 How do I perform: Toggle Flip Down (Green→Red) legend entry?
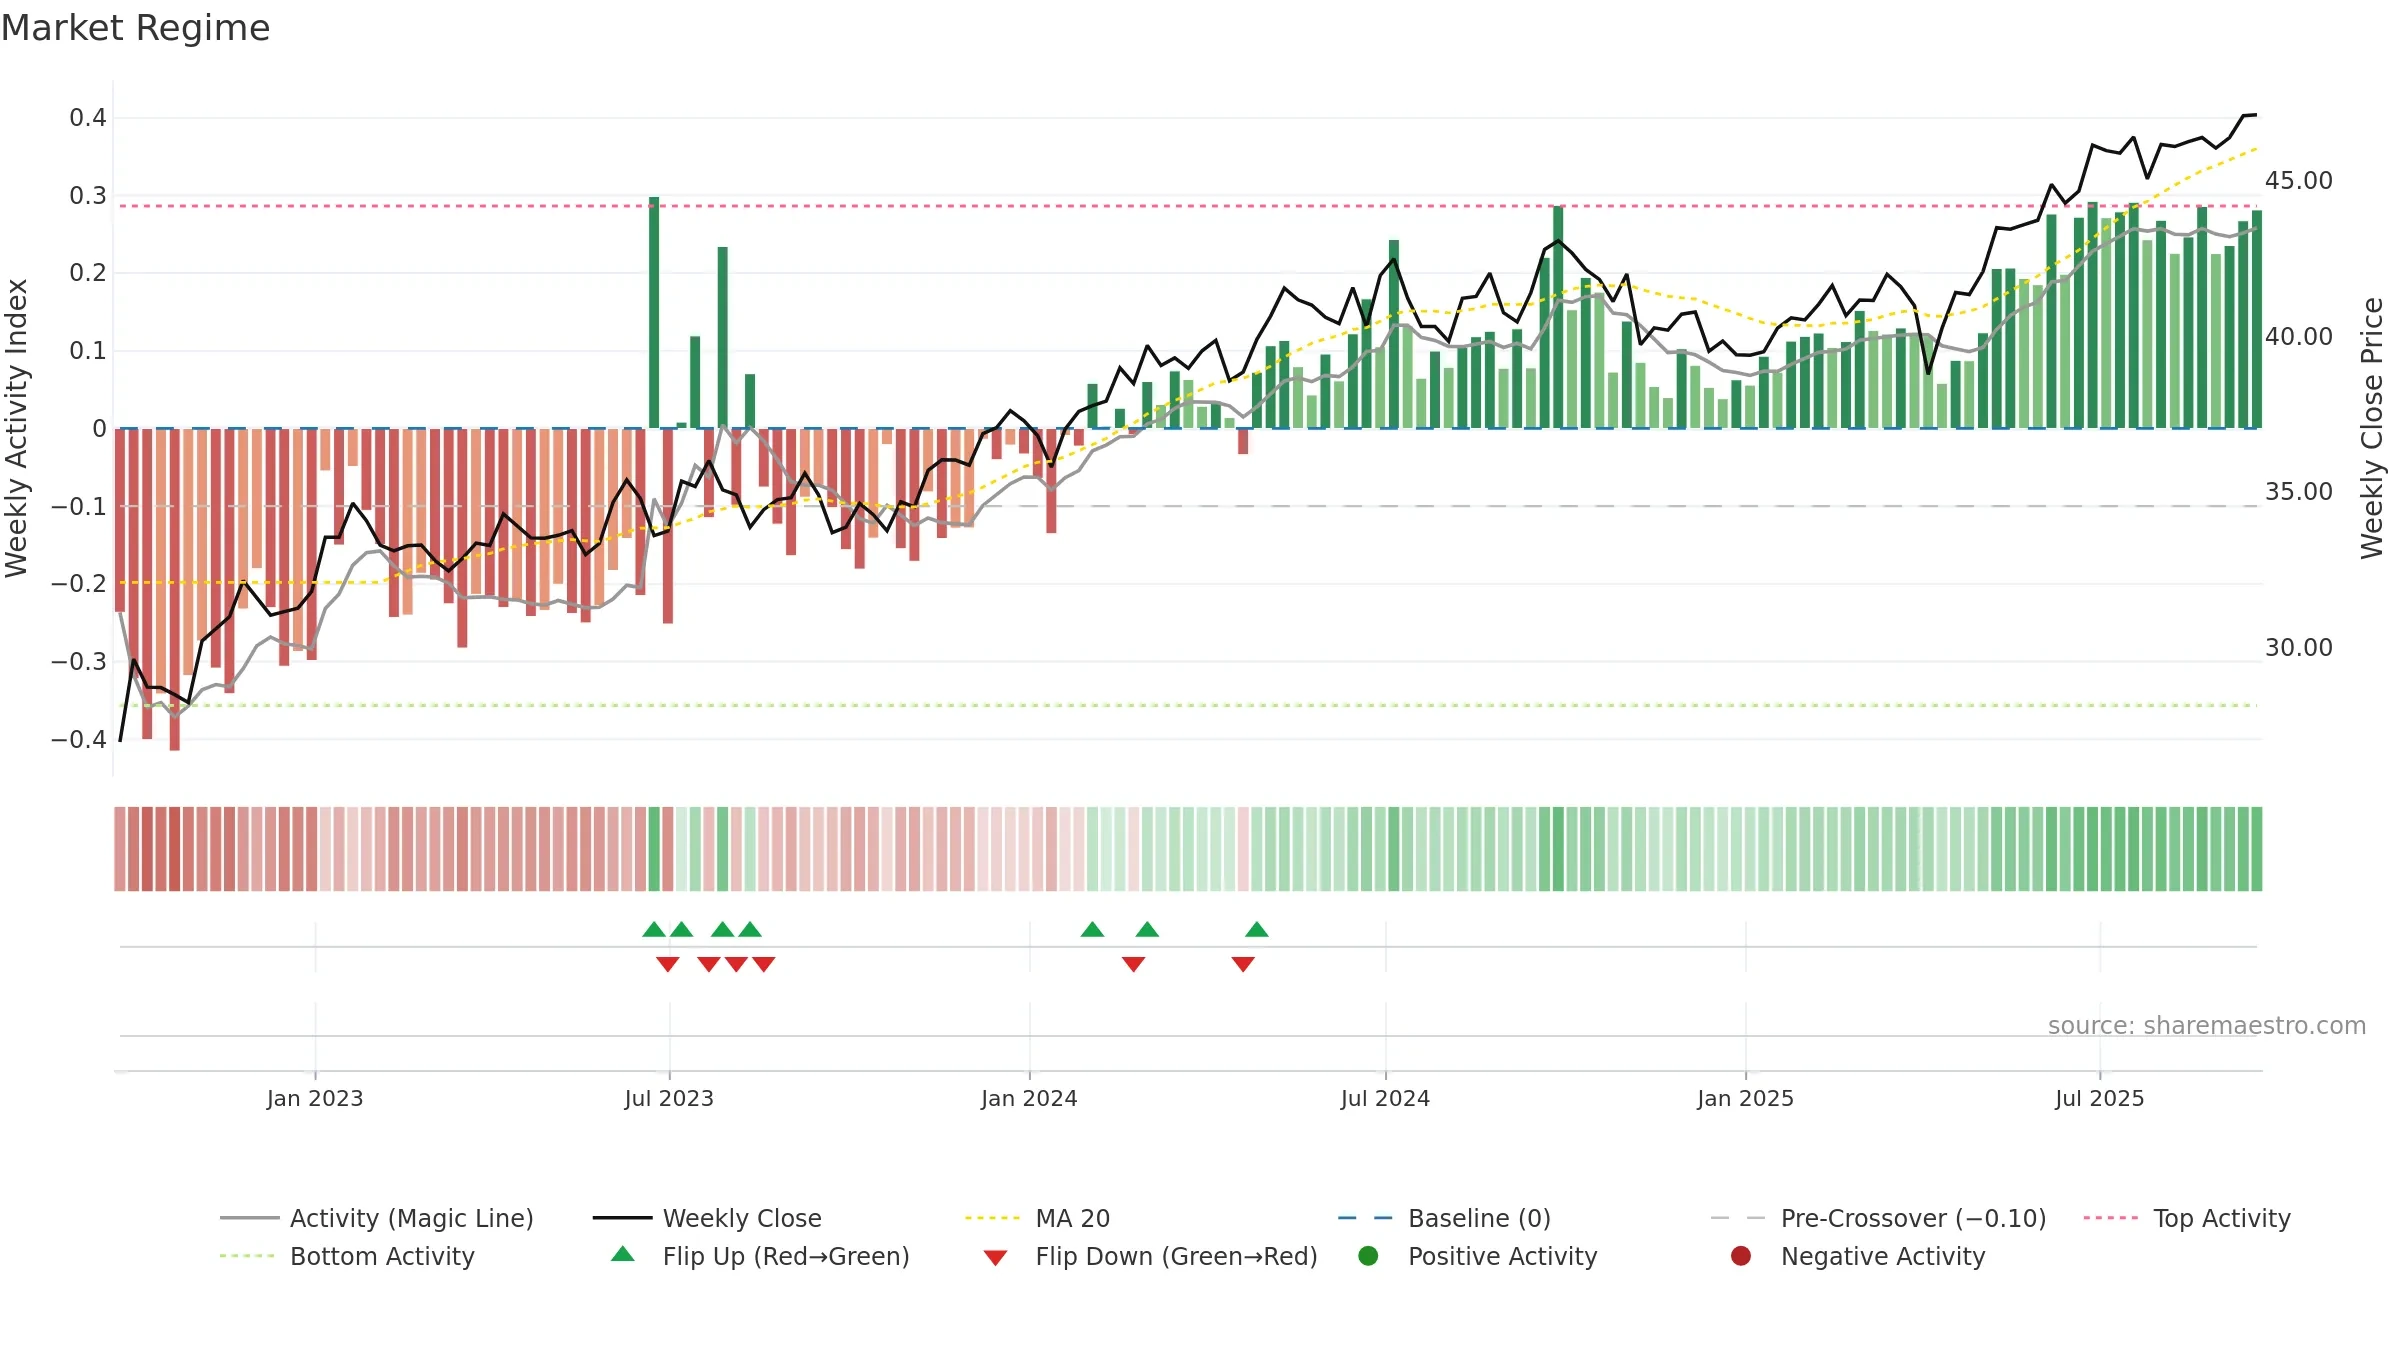tap(1150, 1256)
